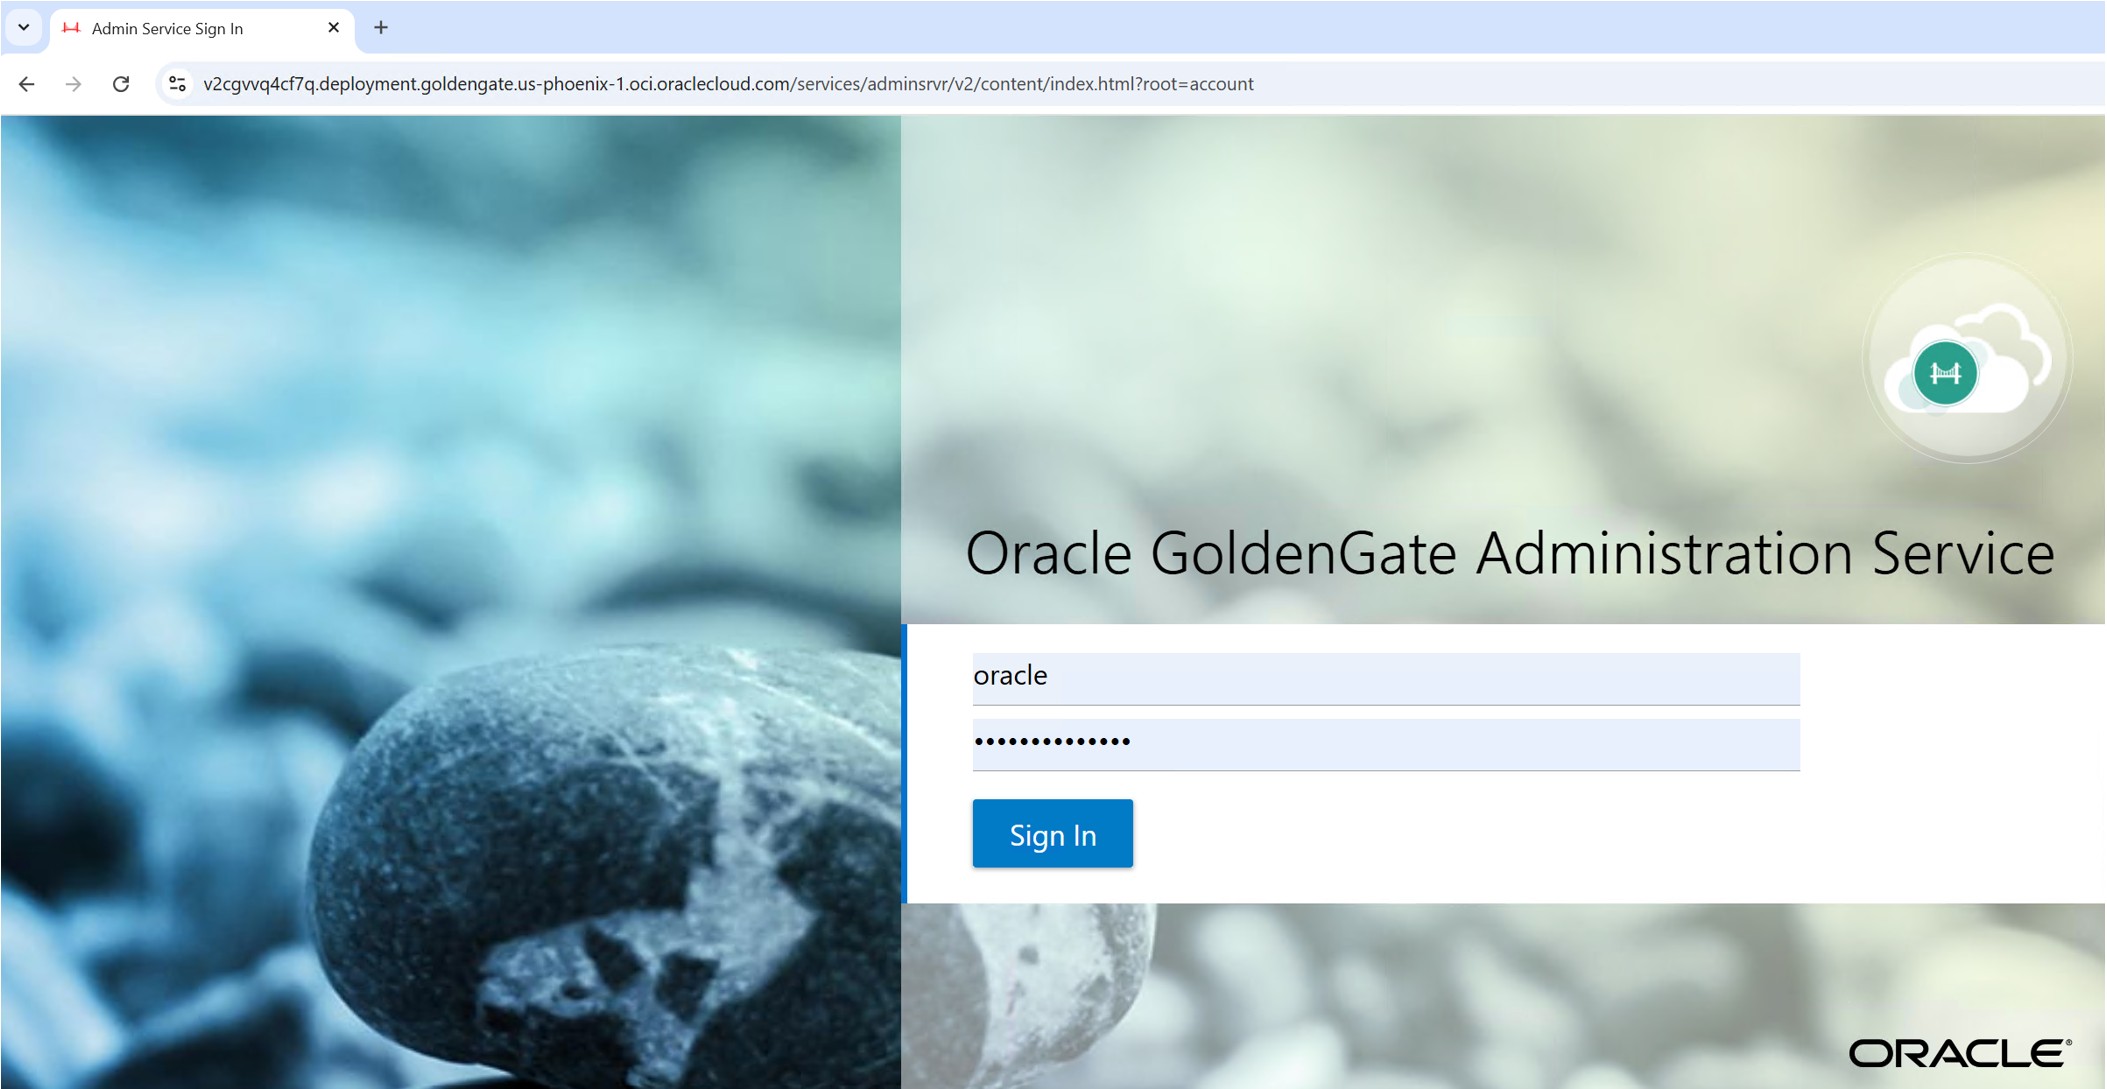The width and height of the screenshot is (2107, 1089).
Task: Click the forward navigation arrow
Action: click(73, 84)
